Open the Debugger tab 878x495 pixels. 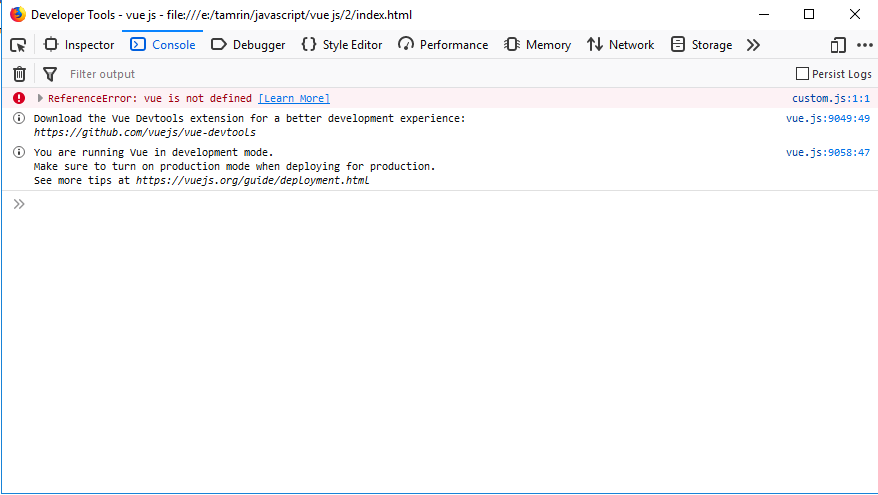click(248, 45)
